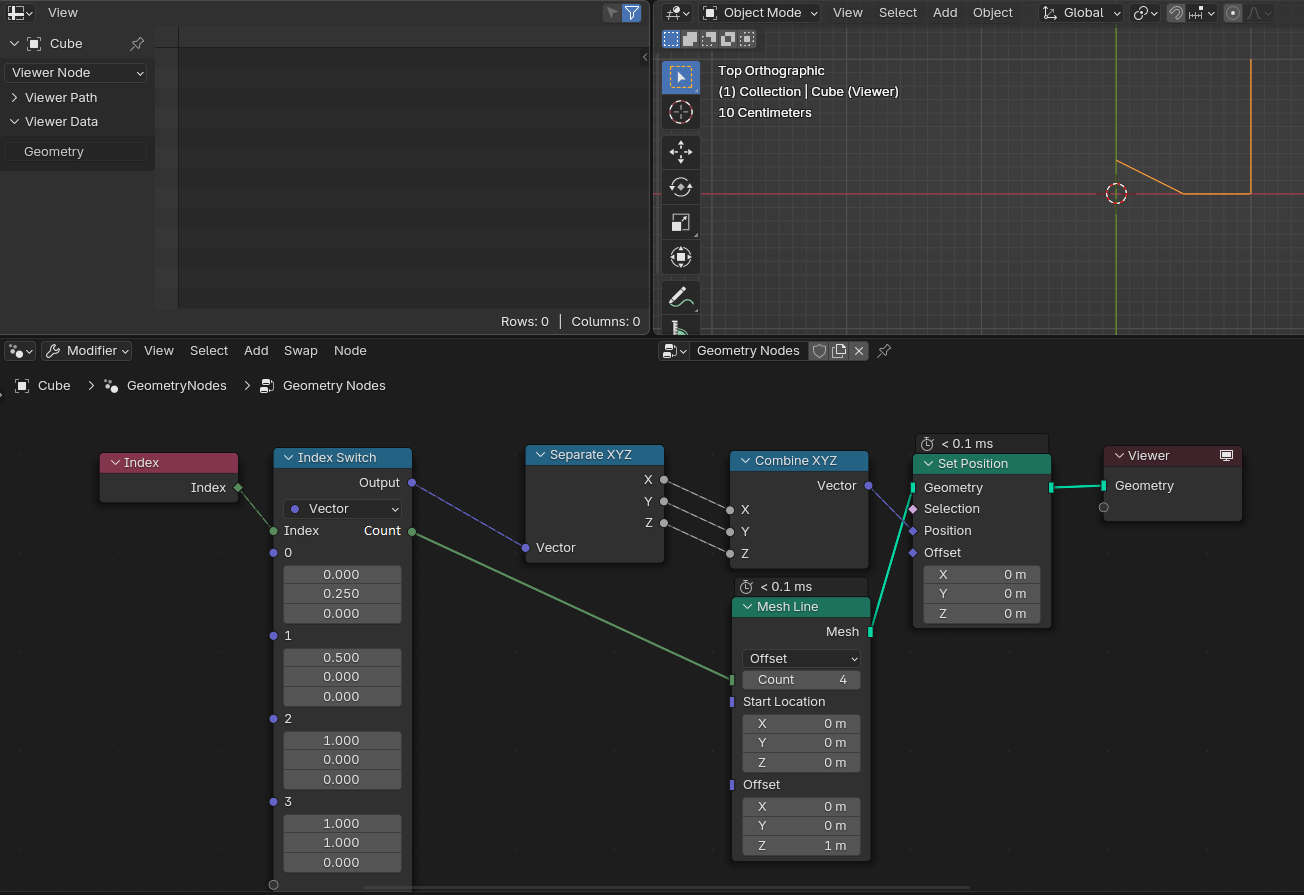The width and height of the screenshot is (1304, 895).
Task: Toggle proportional editing in viewport
Action: coord(1233,13)
